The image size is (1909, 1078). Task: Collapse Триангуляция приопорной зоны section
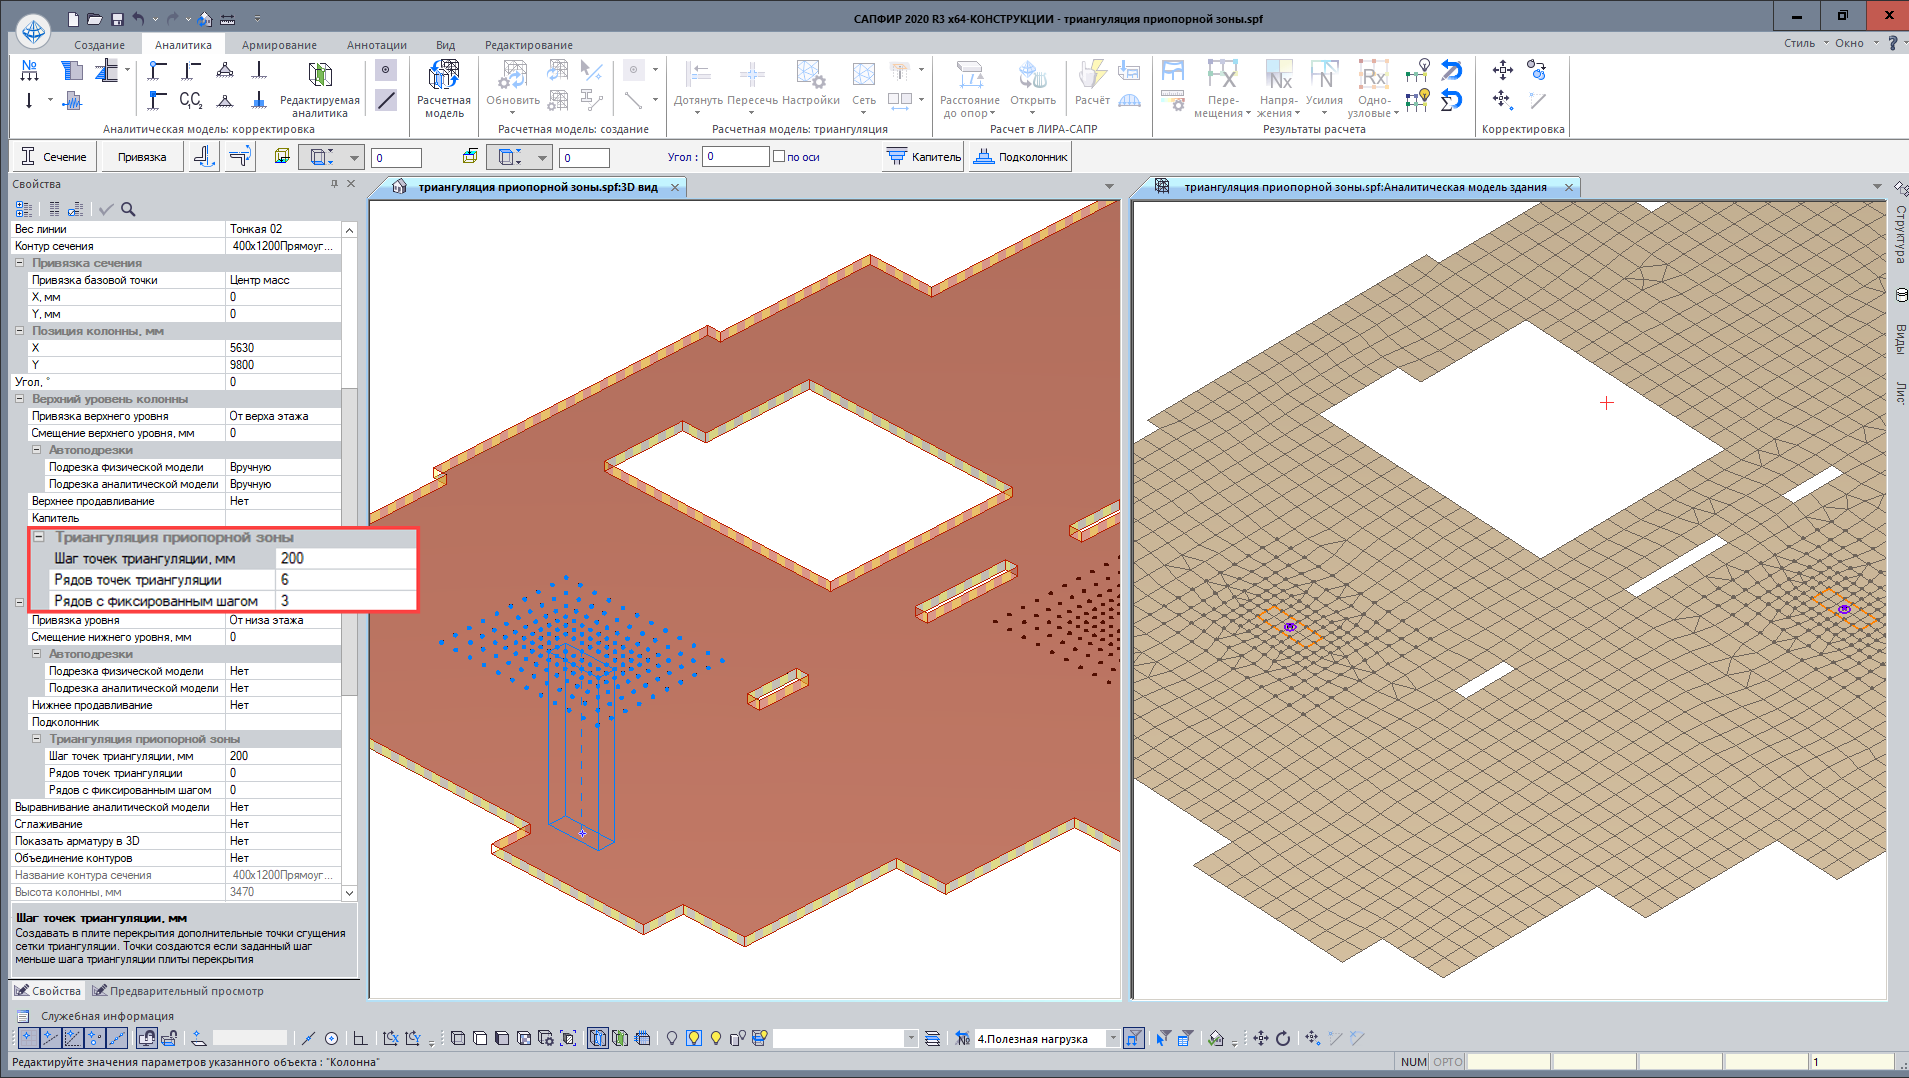click(39, 537)
